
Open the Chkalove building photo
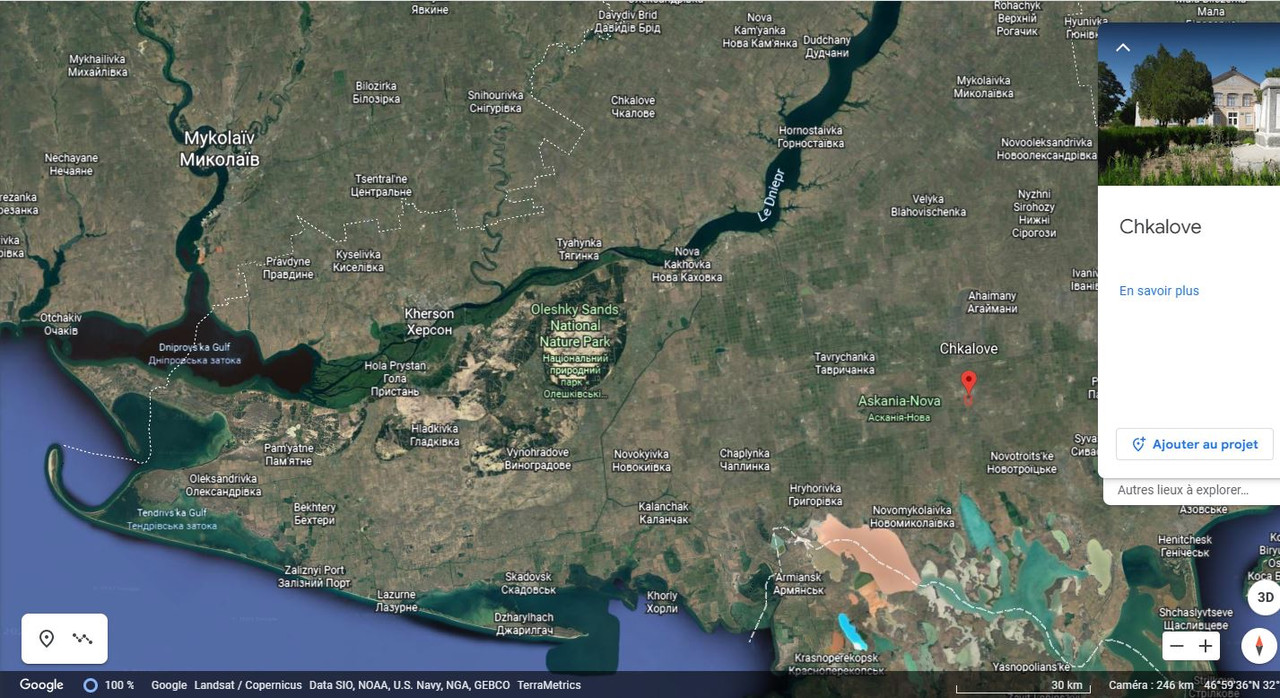point(1189,105)
